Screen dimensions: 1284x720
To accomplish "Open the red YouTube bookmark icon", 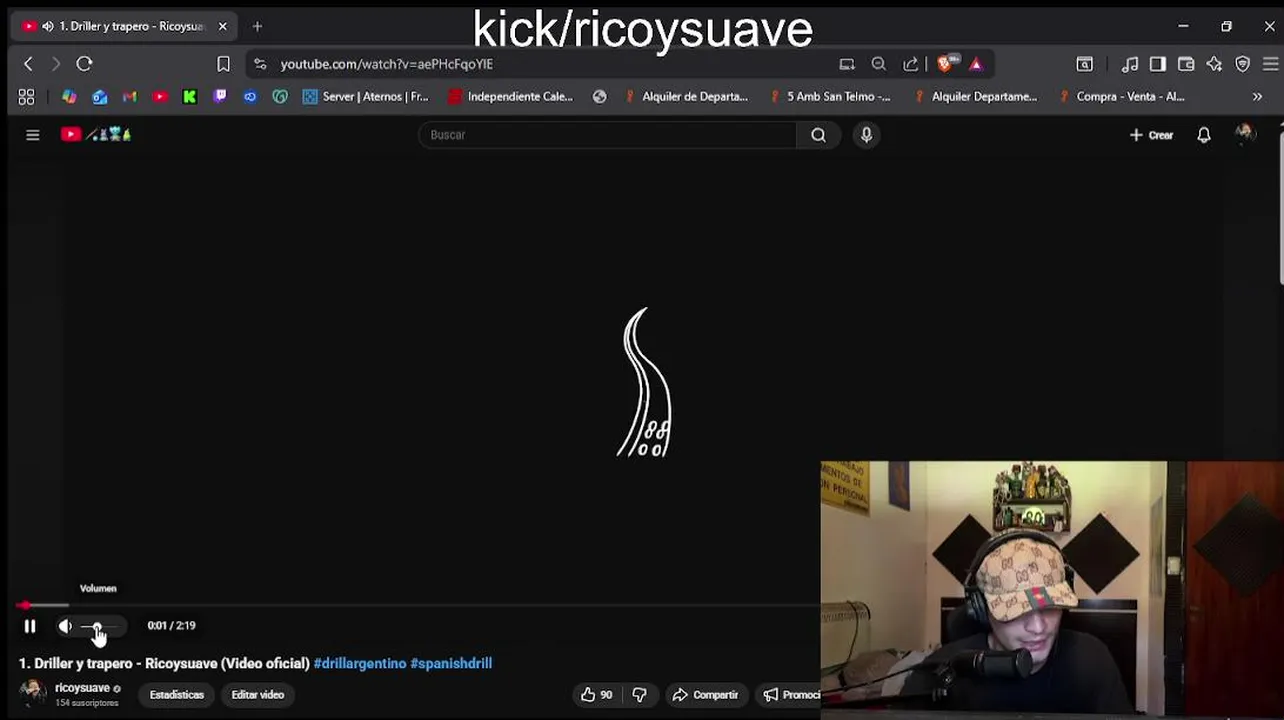I will tap(160, 97).
